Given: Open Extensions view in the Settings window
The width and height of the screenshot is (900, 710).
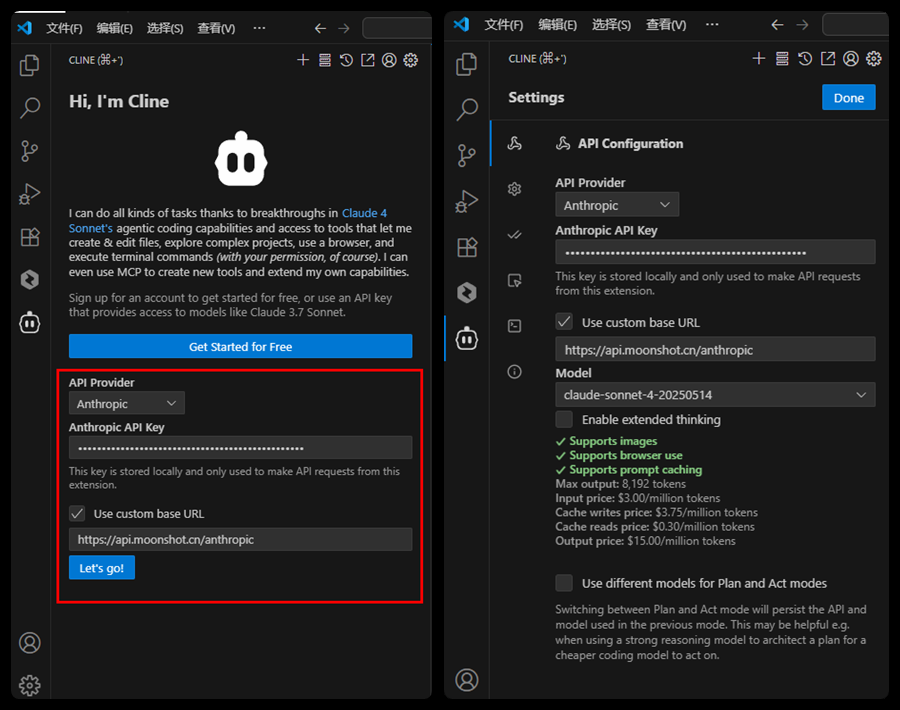Looking at the screenshot, I should click(467, 247).
